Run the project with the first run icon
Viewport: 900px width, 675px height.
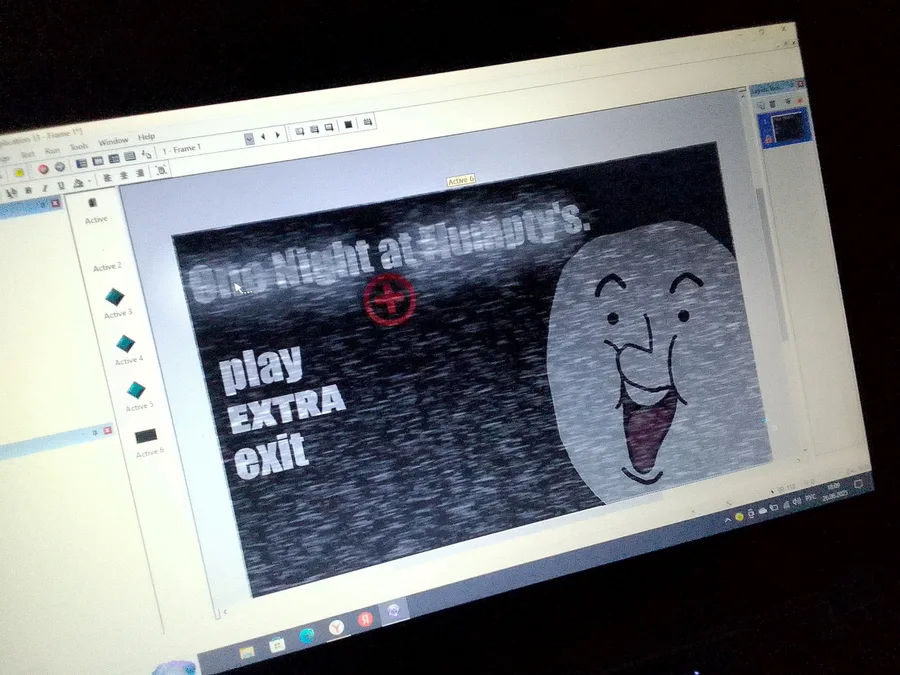pos(300,131)
